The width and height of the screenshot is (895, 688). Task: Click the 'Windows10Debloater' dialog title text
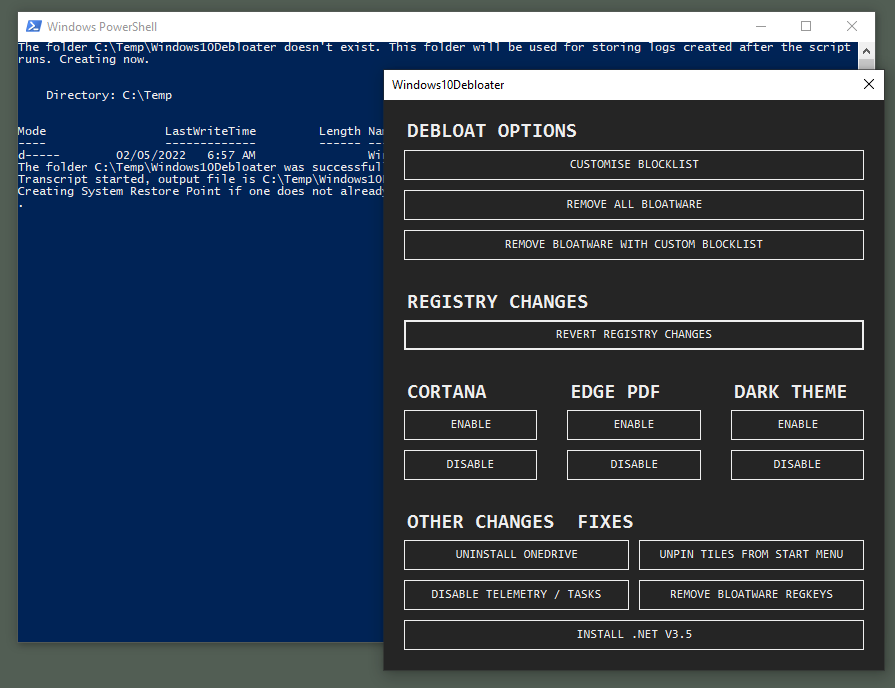[448, 85]
